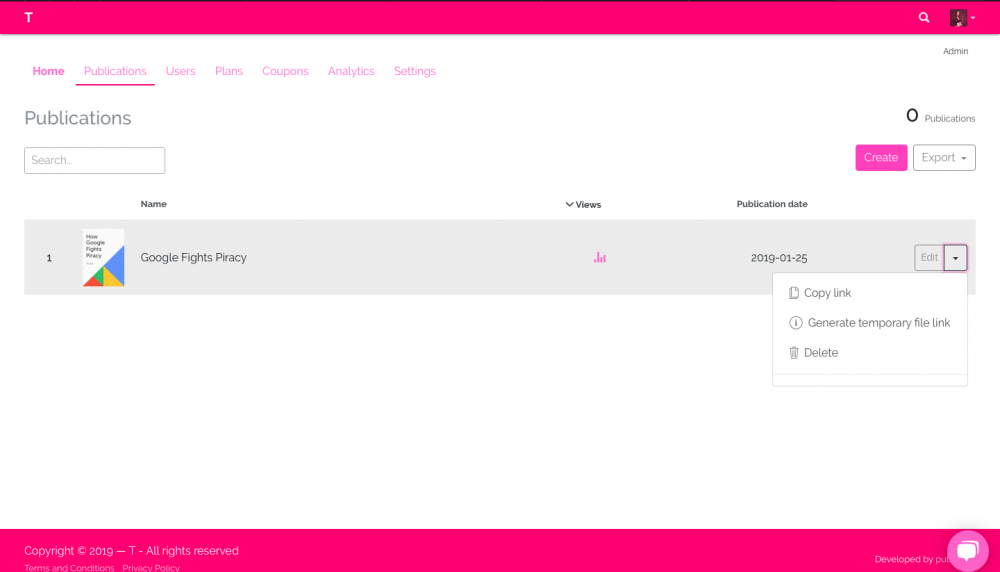Image resolution: width=1000 pixels, height=572 pixels.
Task: Click the Edit button for publication
Action: 929,258
